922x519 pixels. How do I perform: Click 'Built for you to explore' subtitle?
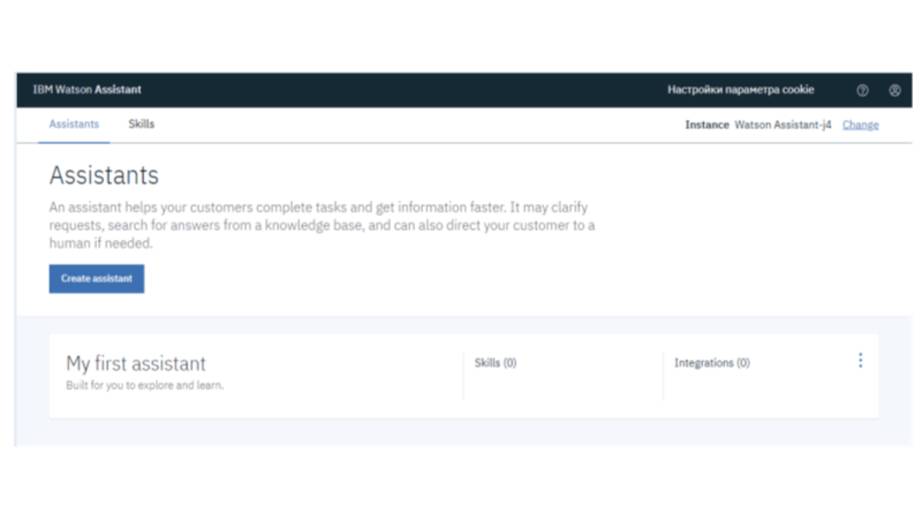[145, 386]
